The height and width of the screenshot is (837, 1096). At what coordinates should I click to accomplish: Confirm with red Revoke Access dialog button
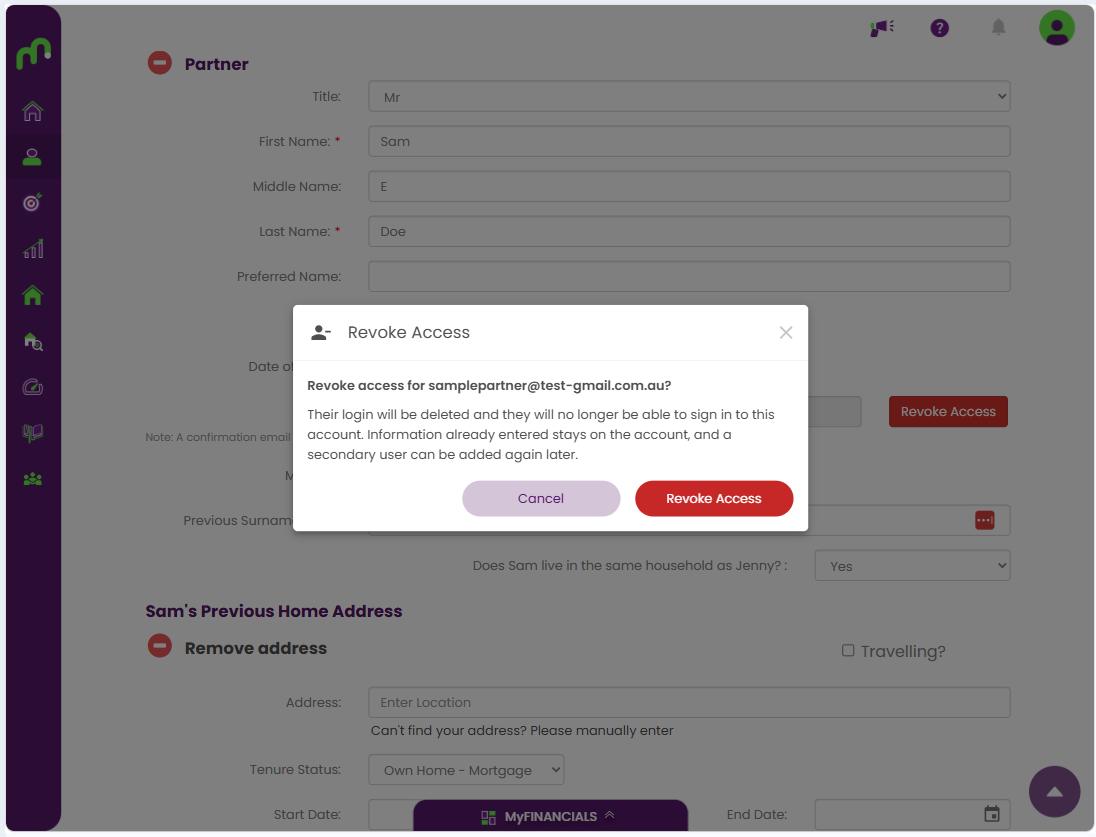coord(714,499)
